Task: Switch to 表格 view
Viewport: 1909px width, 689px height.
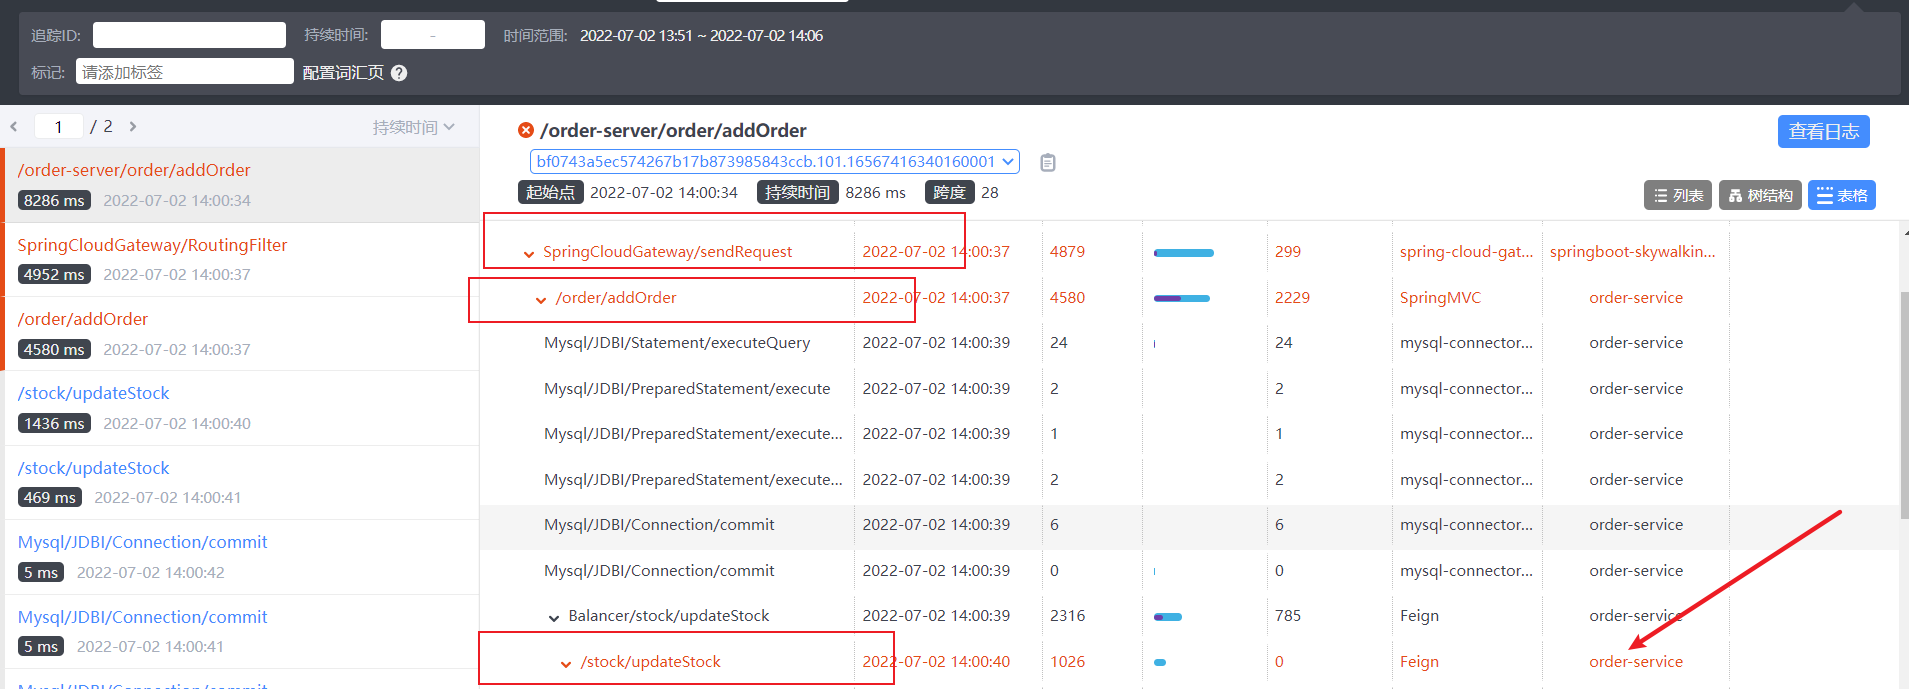Action: coord(1842,195)
